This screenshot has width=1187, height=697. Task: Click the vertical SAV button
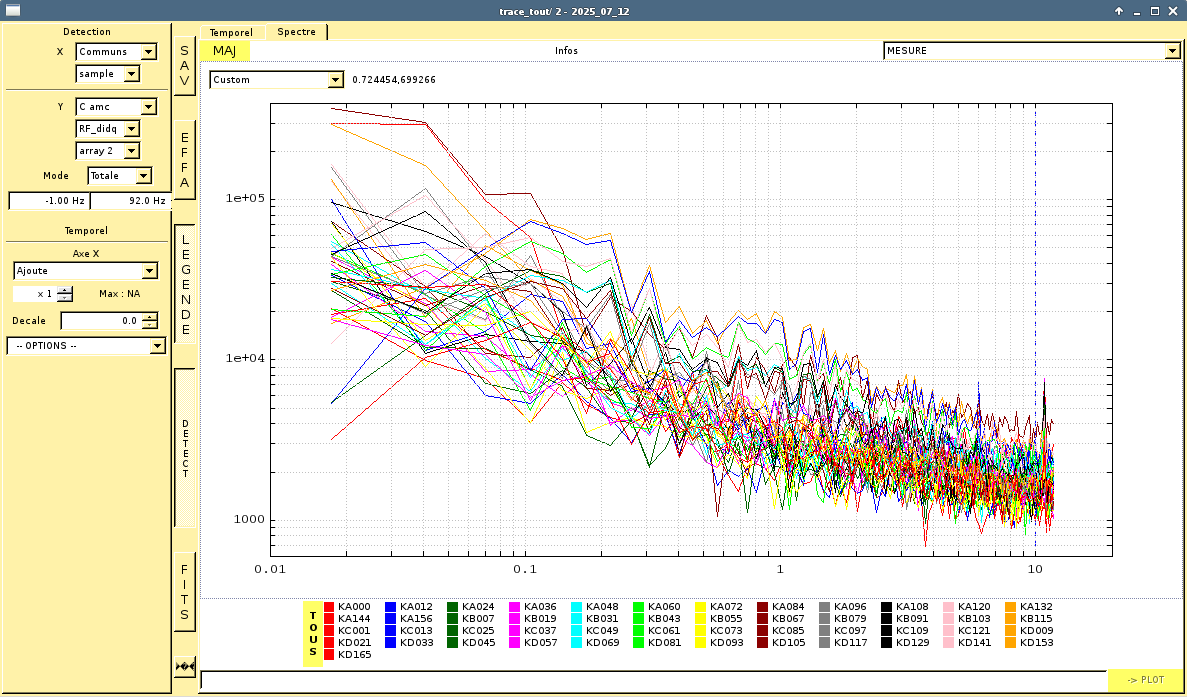pos(184,66)
